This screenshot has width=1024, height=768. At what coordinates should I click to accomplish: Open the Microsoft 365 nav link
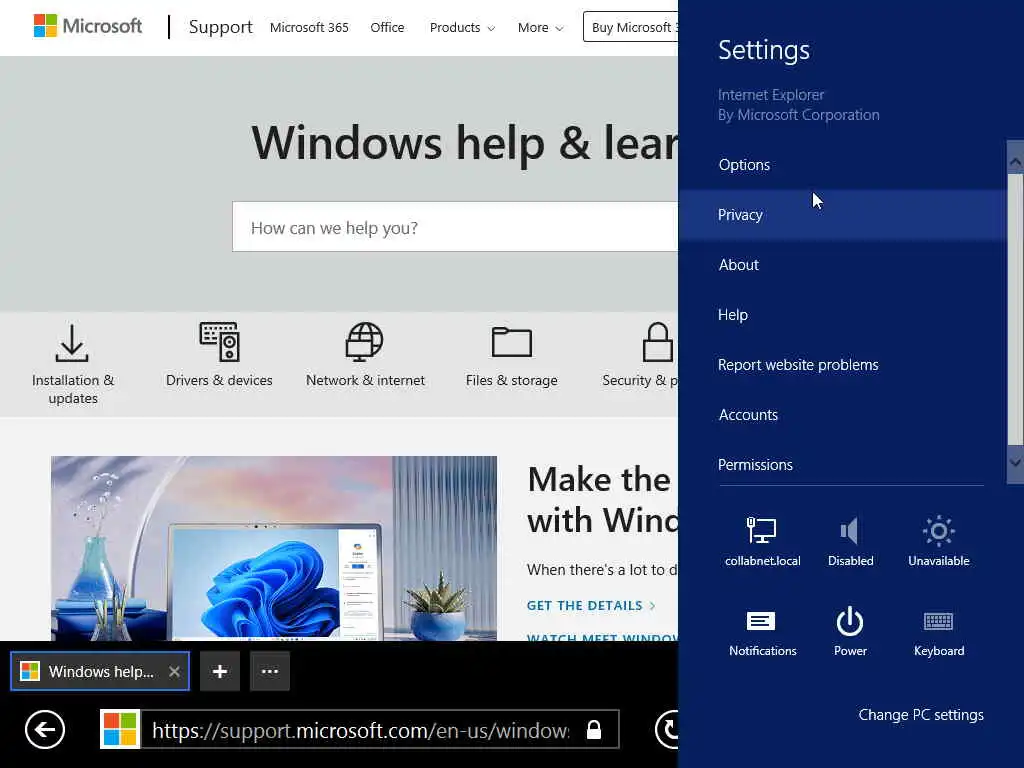tap(309, 27)
